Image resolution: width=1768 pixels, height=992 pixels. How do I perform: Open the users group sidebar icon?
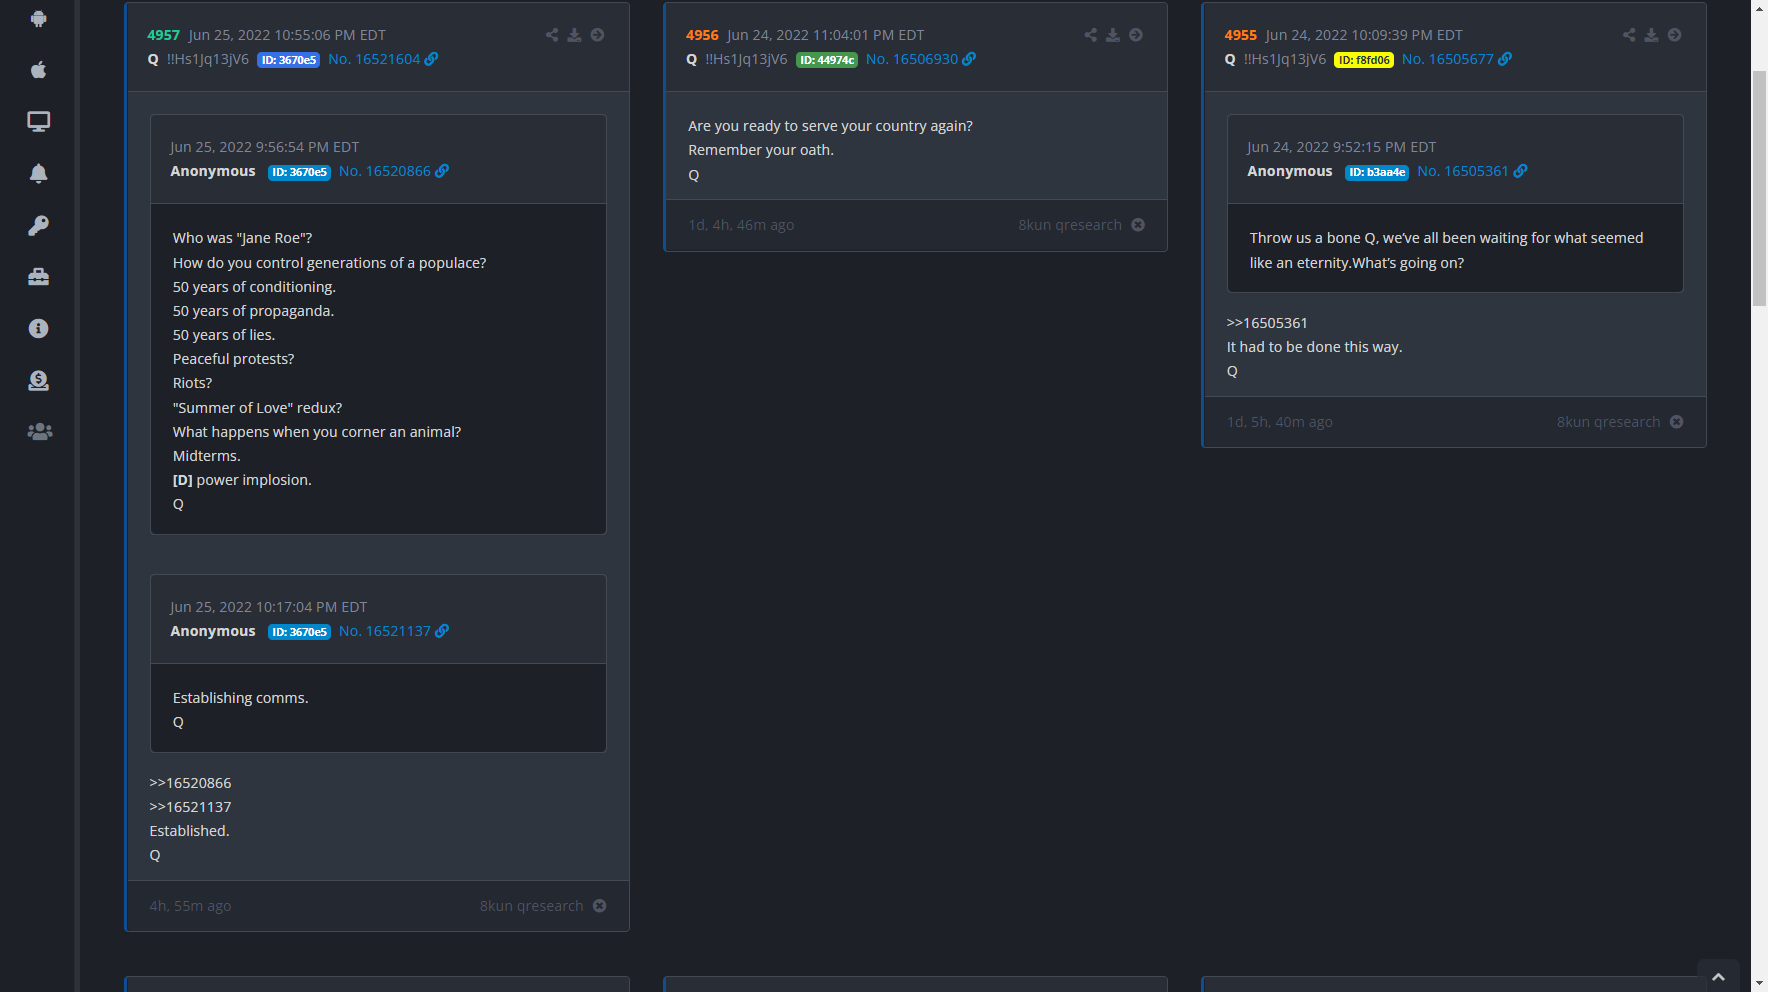(38, 432)
